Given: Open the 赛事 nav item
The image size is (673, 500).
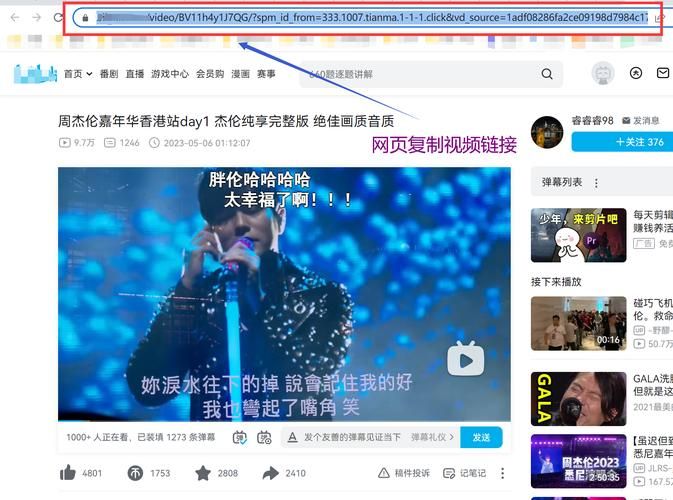Looking at the screenshot, I should (x=266, y=74).
